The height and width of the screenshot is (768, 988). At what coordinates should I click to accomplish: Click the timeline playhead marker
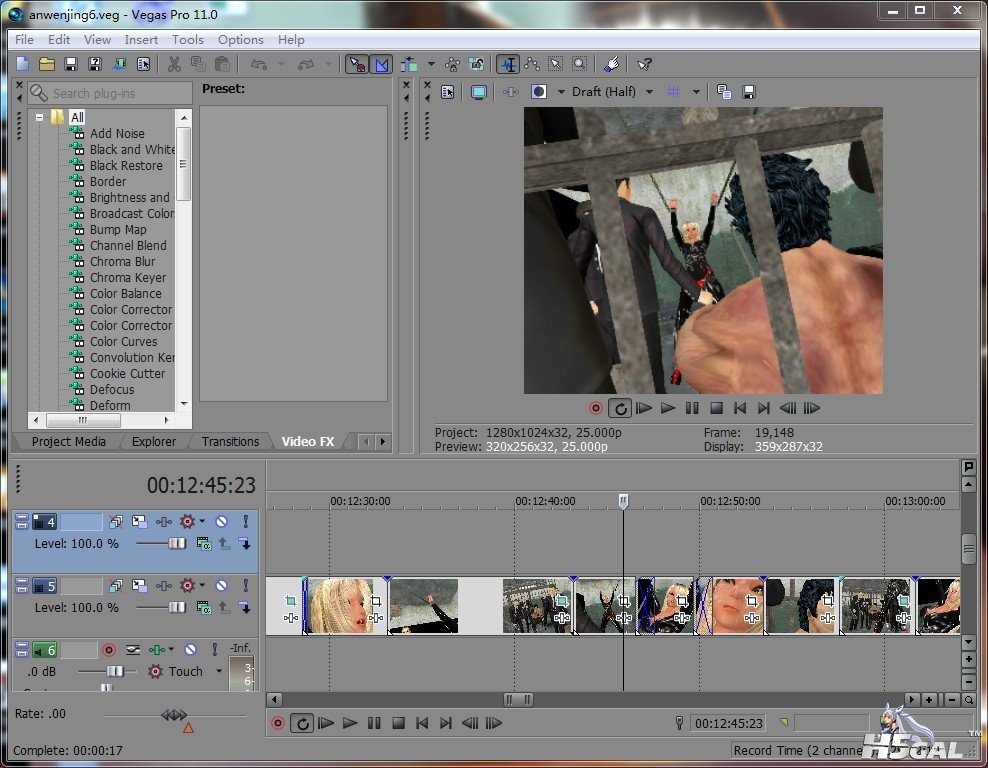623,501
